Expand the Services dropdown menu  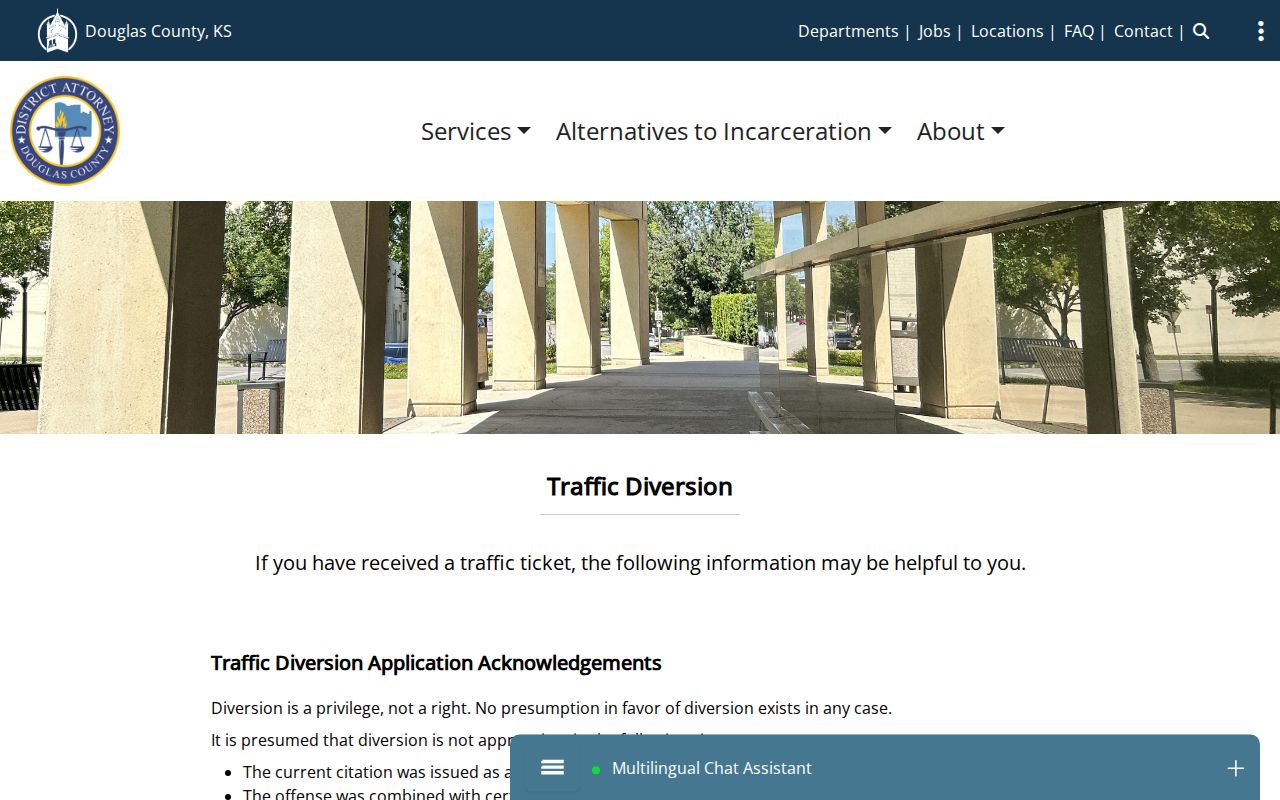(x=476, y=131)
